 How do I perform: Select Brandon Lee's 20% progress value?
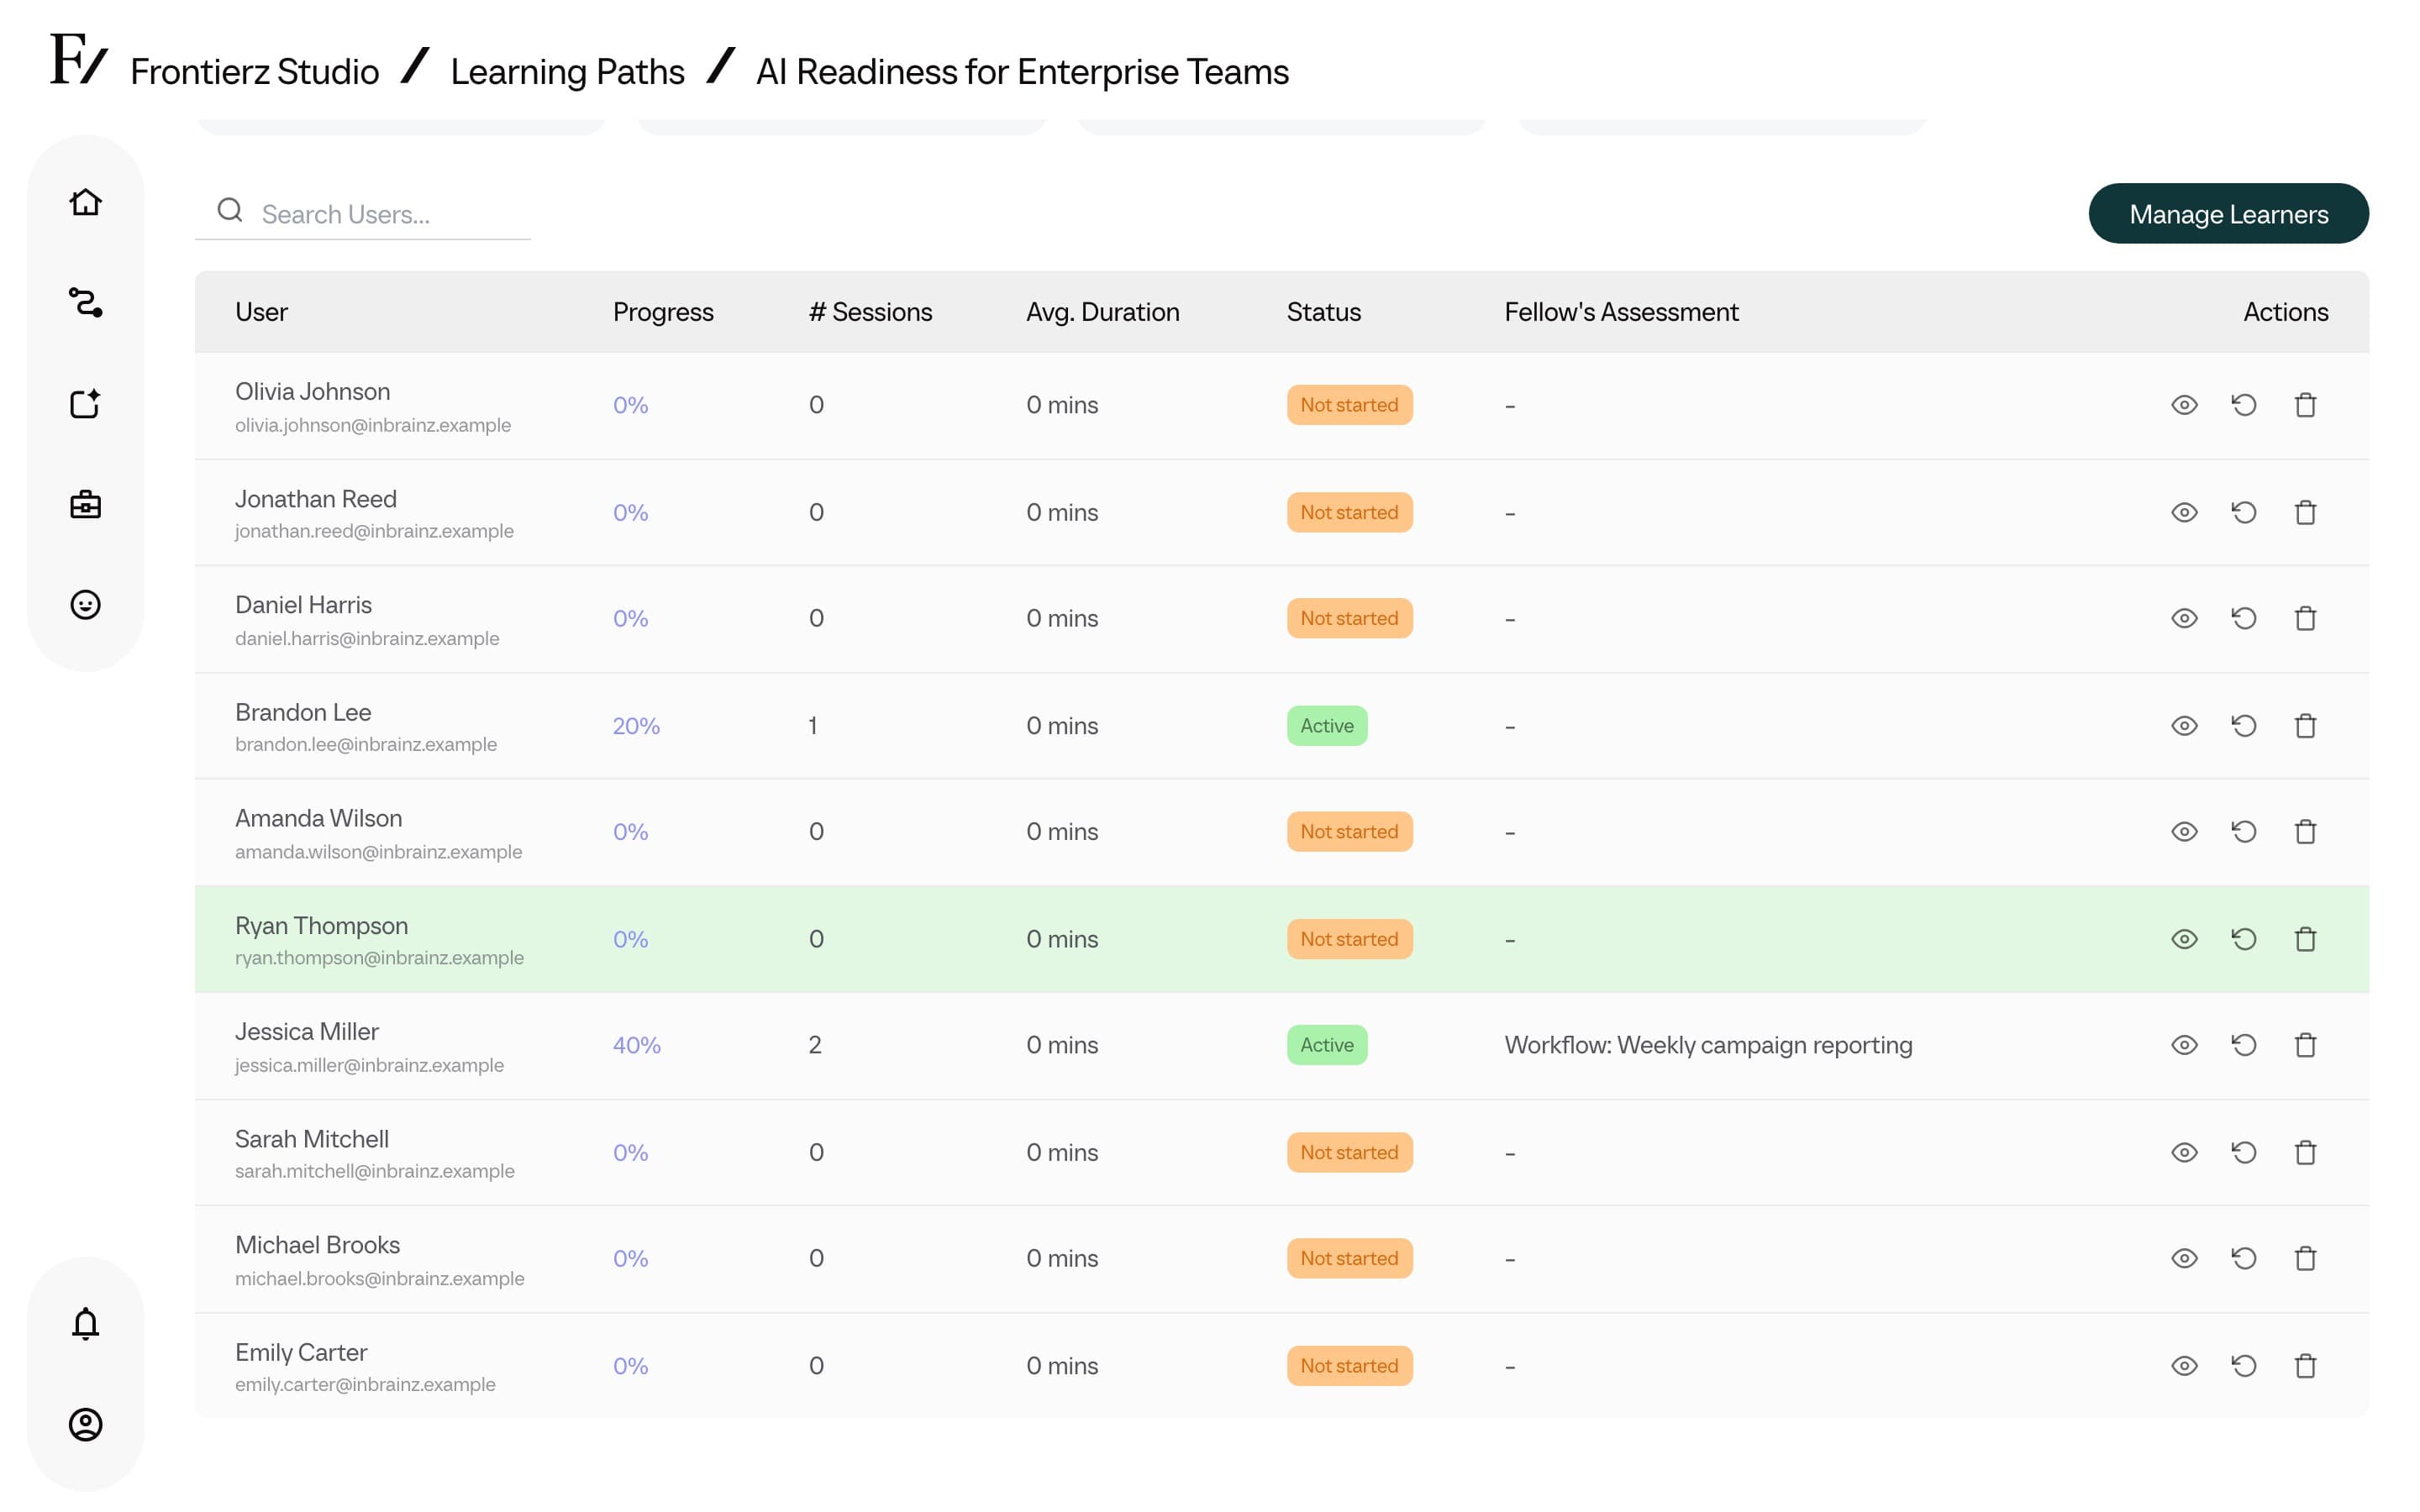coord(636,725)
